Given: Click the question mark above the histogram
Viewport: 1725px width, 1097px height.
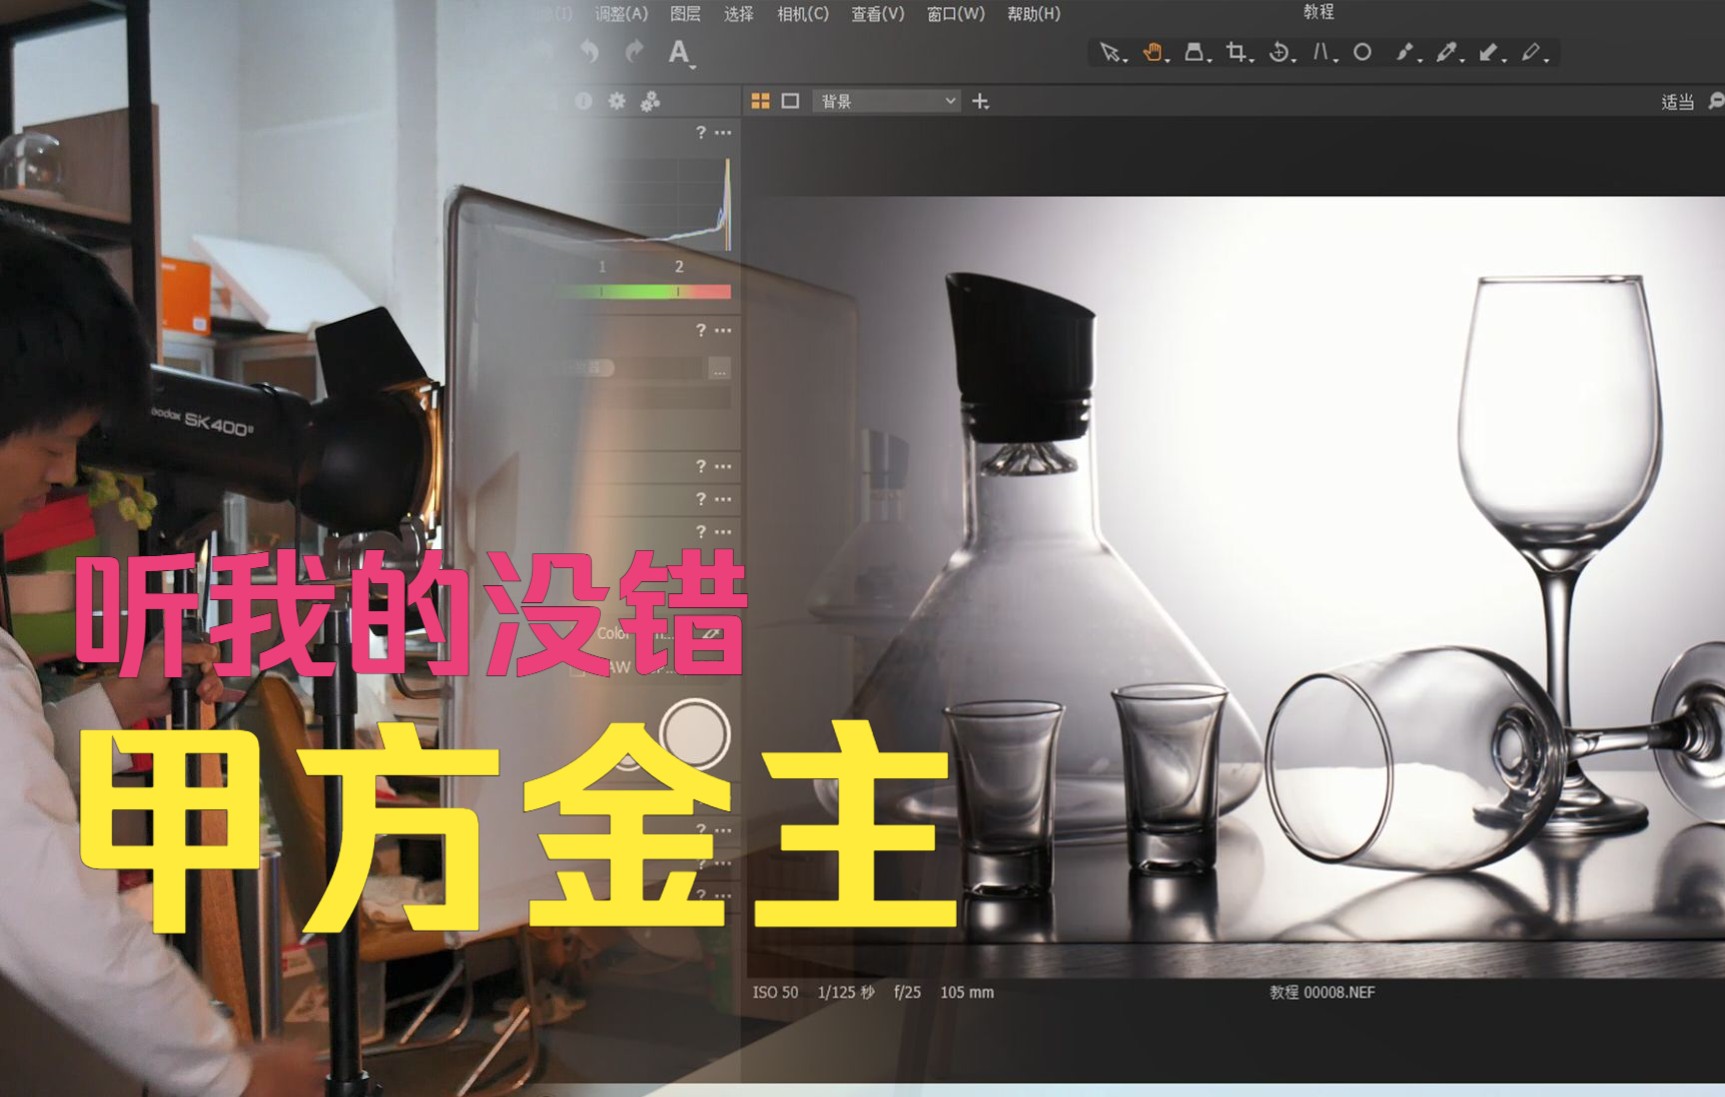Looking at the screenshot, I should [701, 132].
